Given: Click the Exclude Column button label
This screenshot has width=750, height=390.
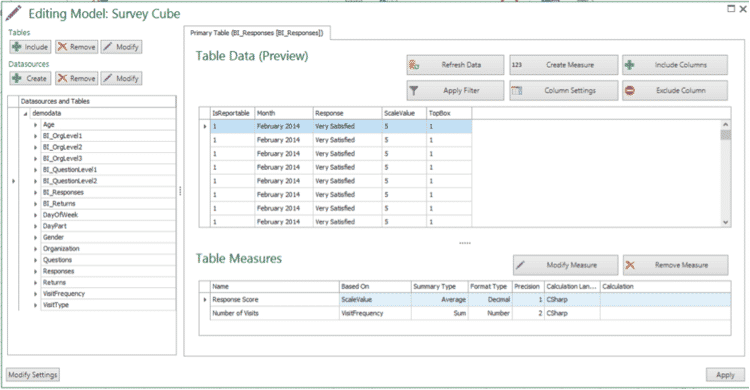Looking at the screenshot, I should [x=681, y=90].
